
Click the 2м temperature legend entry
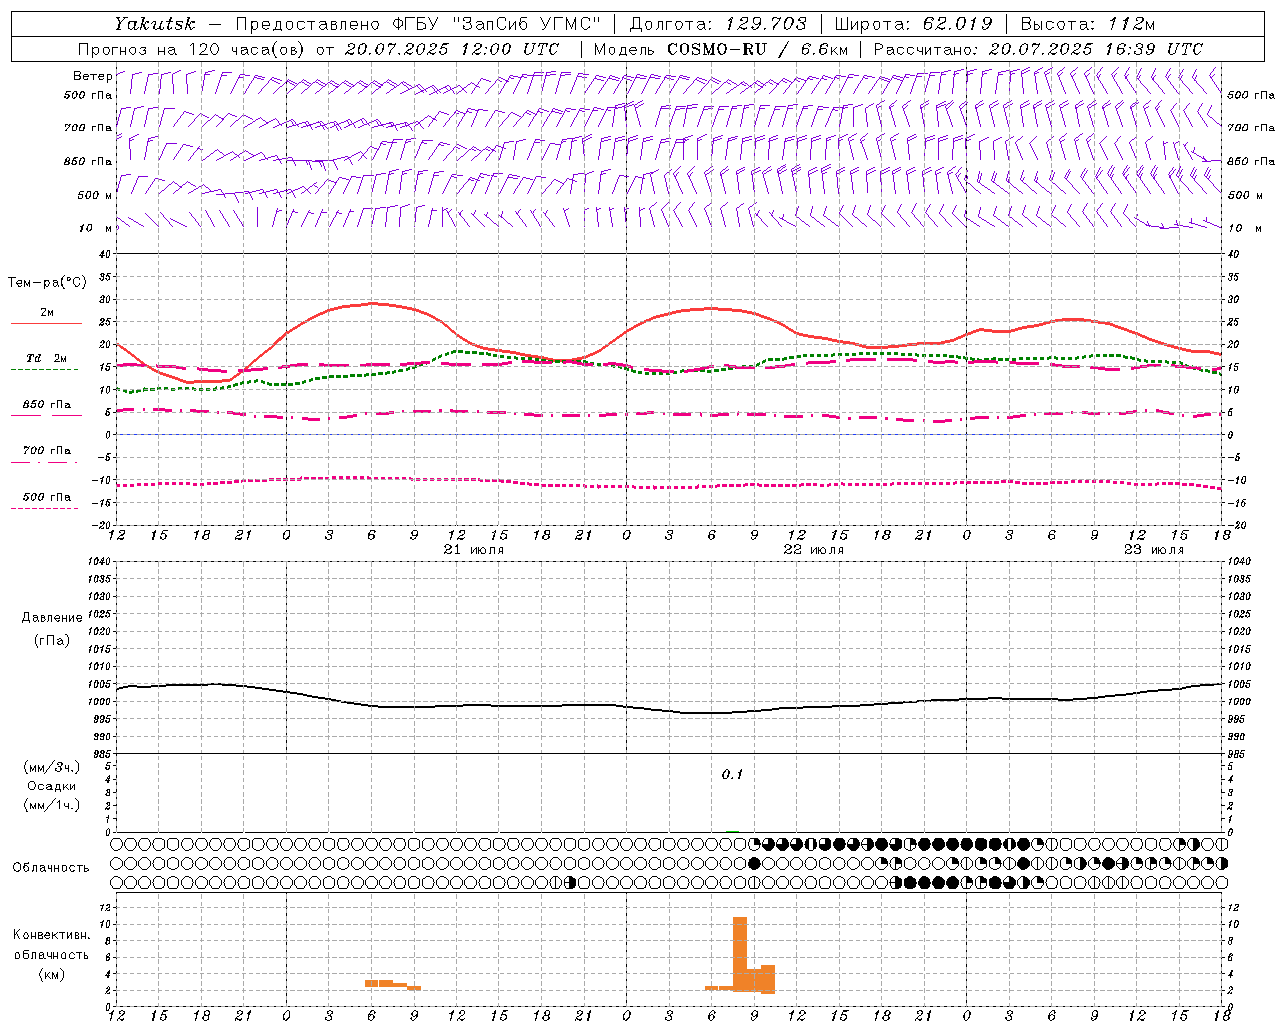click(x=47, y=312)
